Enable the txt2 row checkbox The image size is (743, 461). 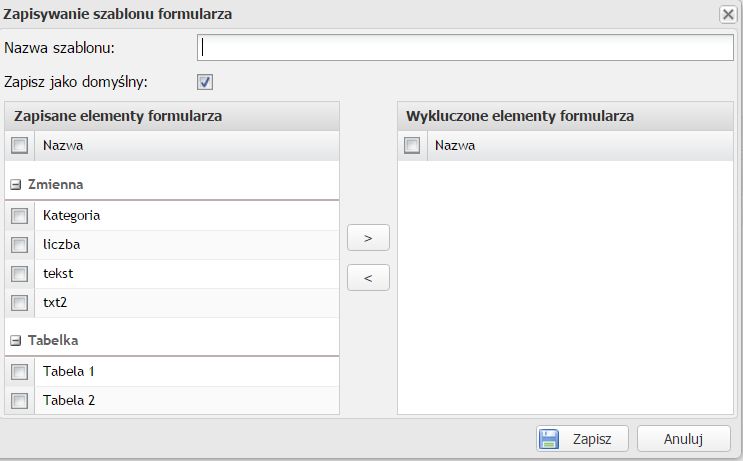point(20,302)
